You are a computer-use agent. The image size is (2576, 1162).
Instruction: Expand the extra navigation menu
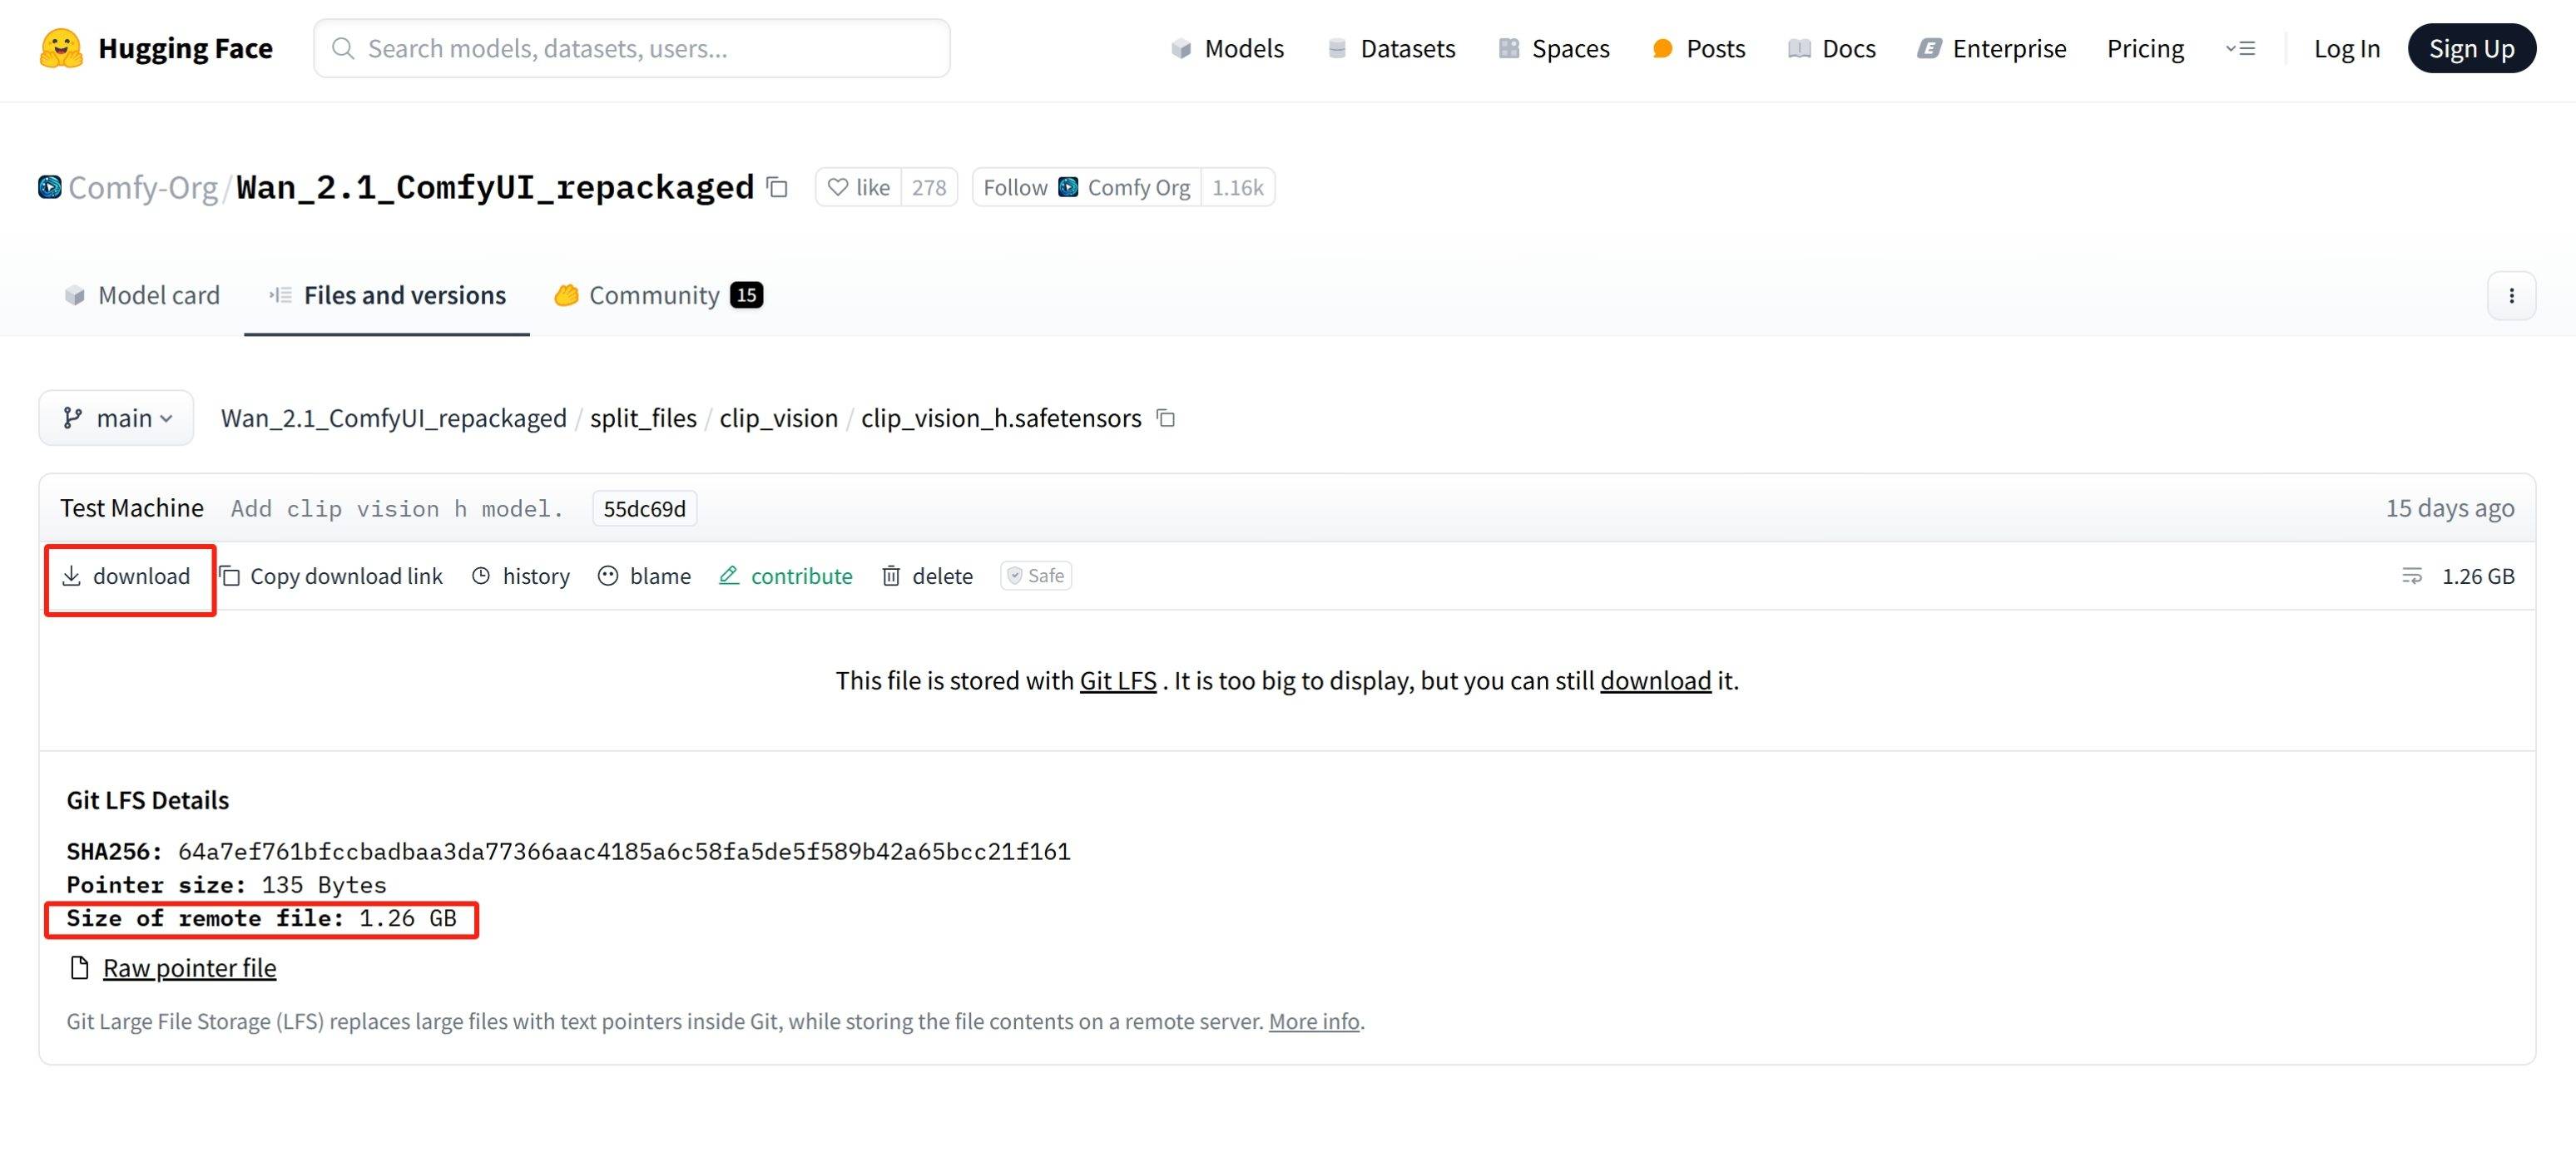(2240, 48)
